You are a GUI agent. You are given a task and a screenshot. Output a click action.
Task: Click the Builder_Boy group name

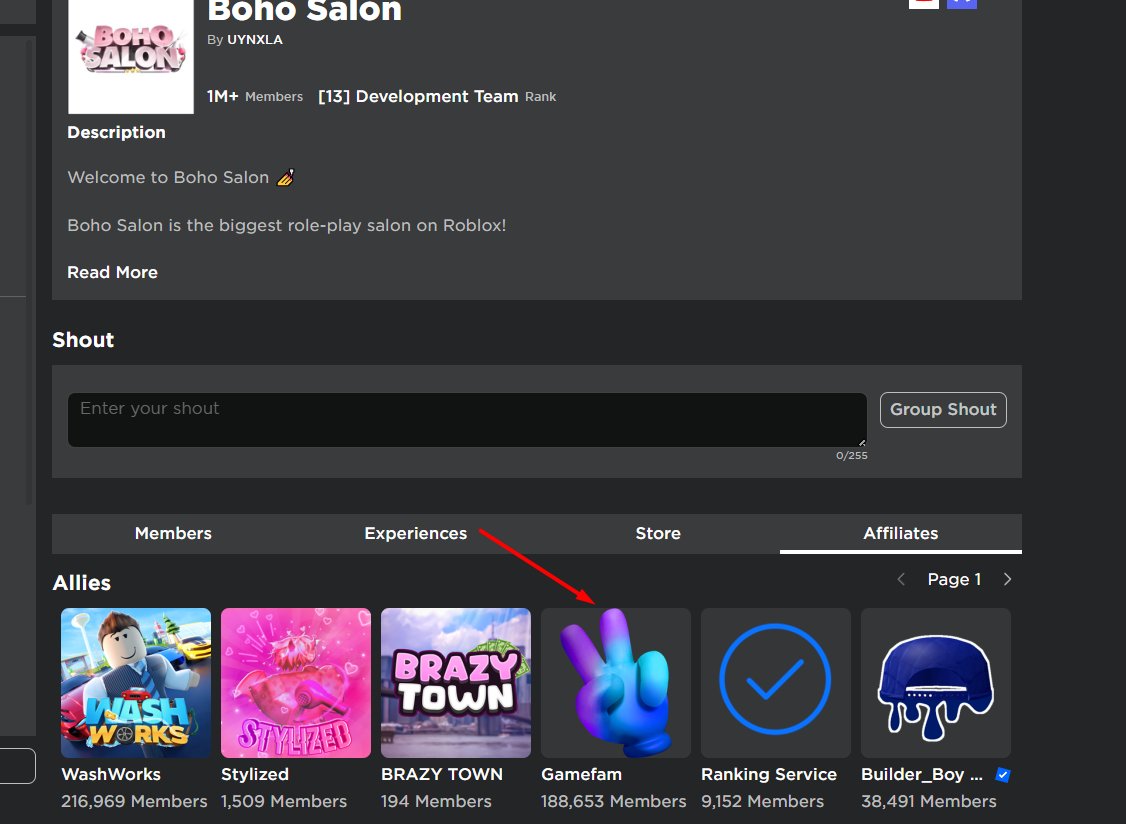[922, 774]
